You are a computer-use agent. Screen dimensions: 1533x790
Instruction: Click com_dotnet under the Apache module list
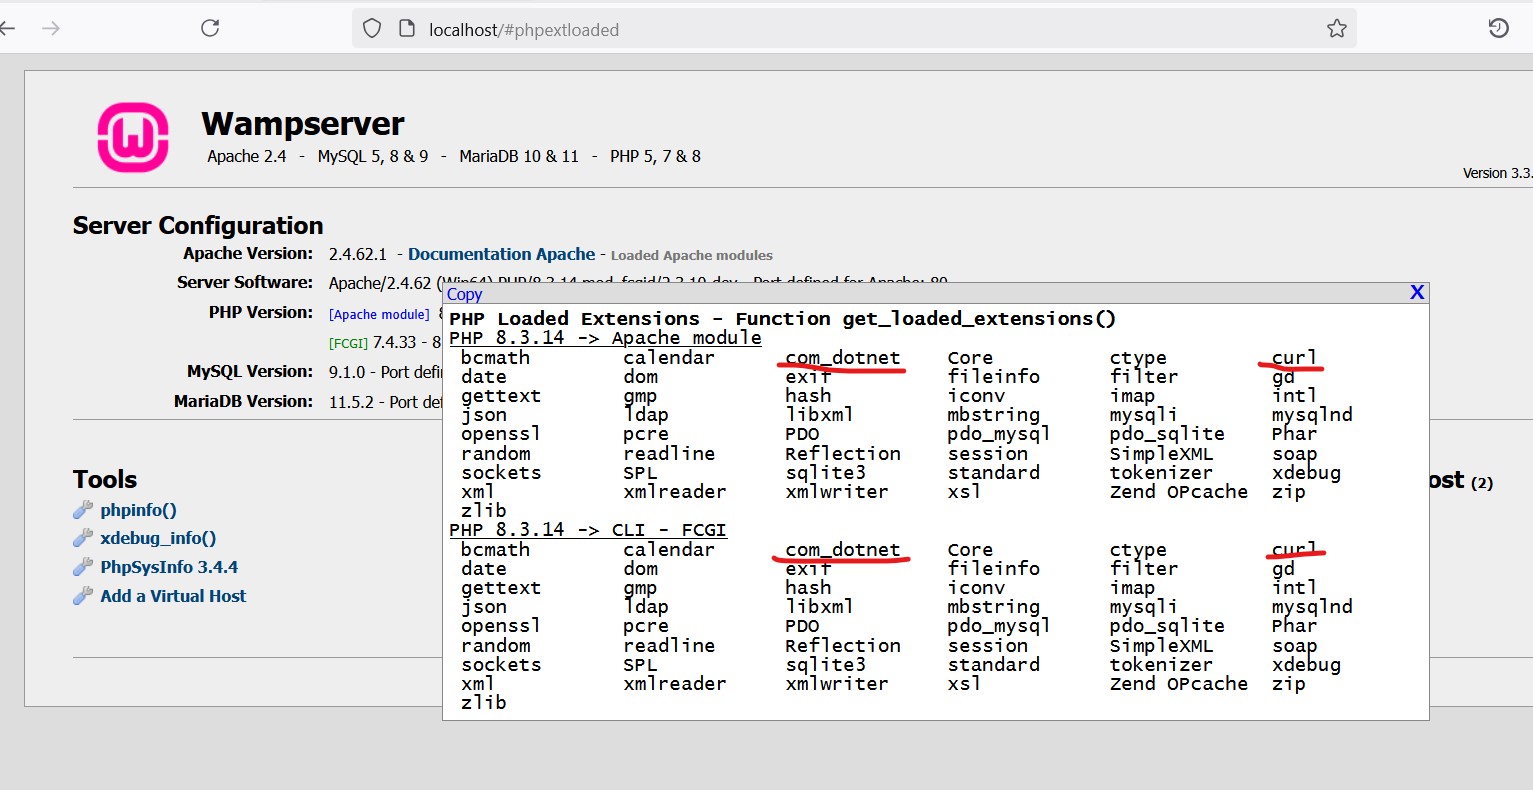pyautogui.click(x=843, y=358)
